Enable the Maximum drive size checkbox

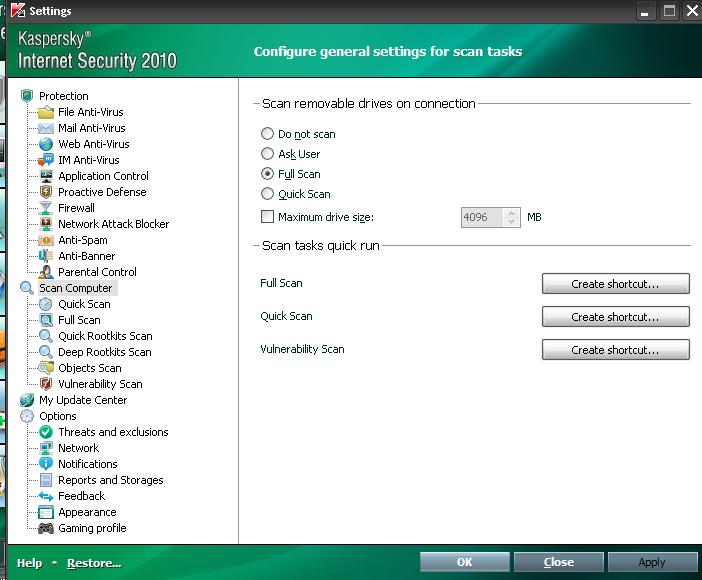[267, 217]
